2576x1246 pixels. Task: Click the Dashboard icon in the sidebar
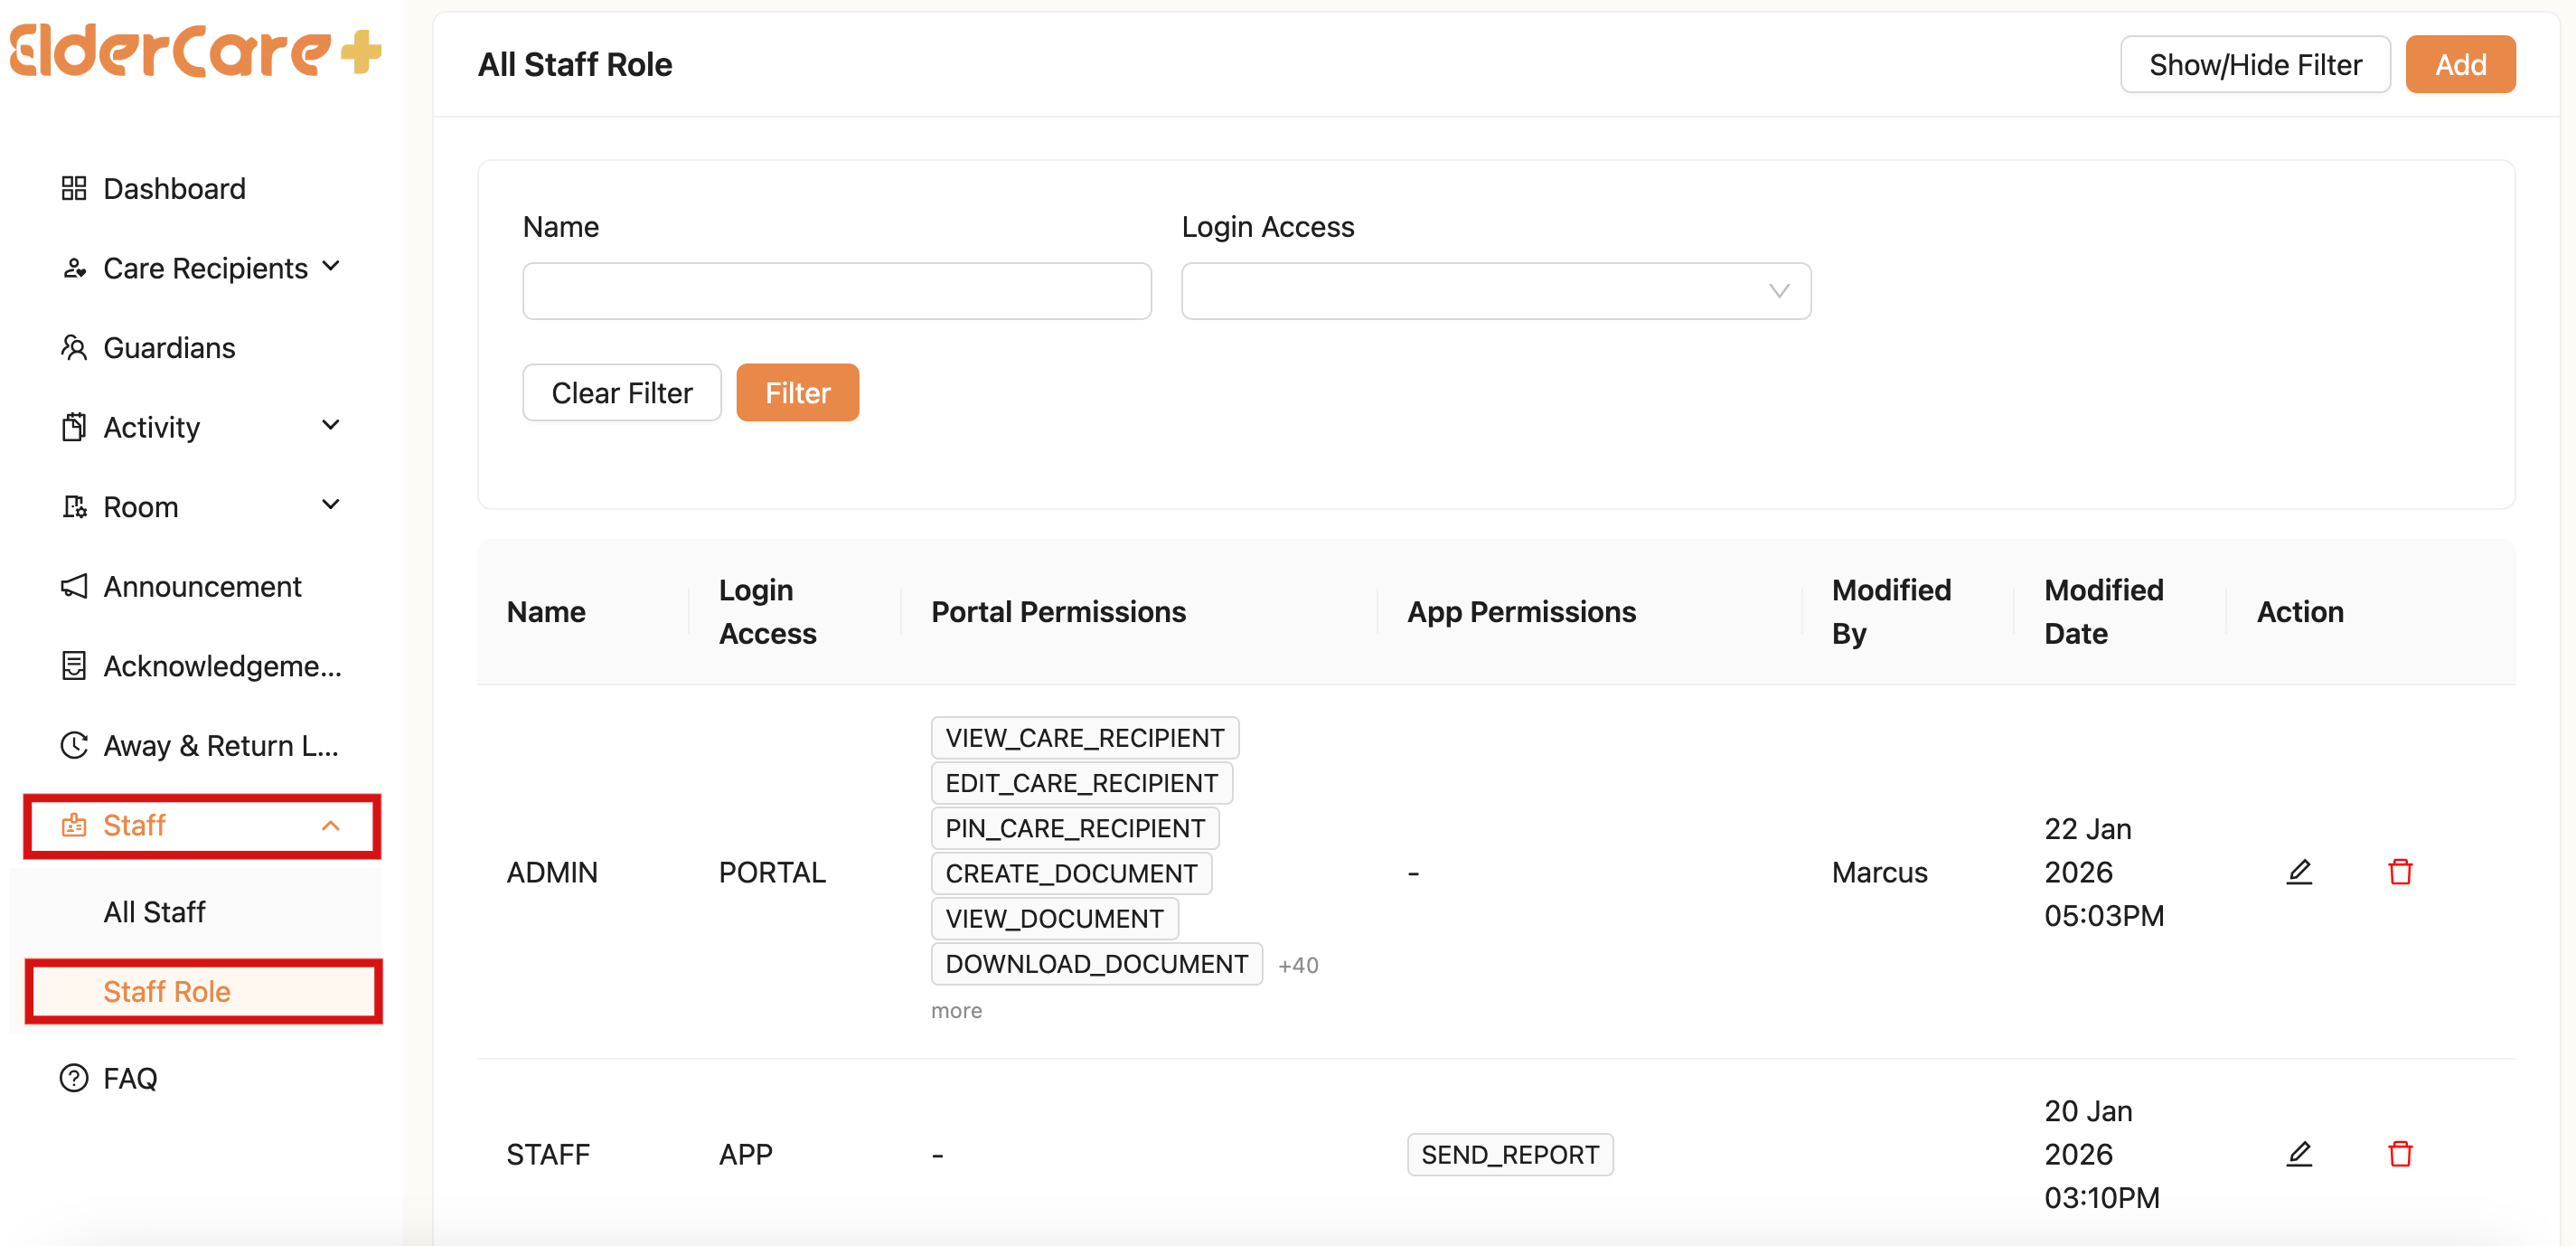coord(73,188)
